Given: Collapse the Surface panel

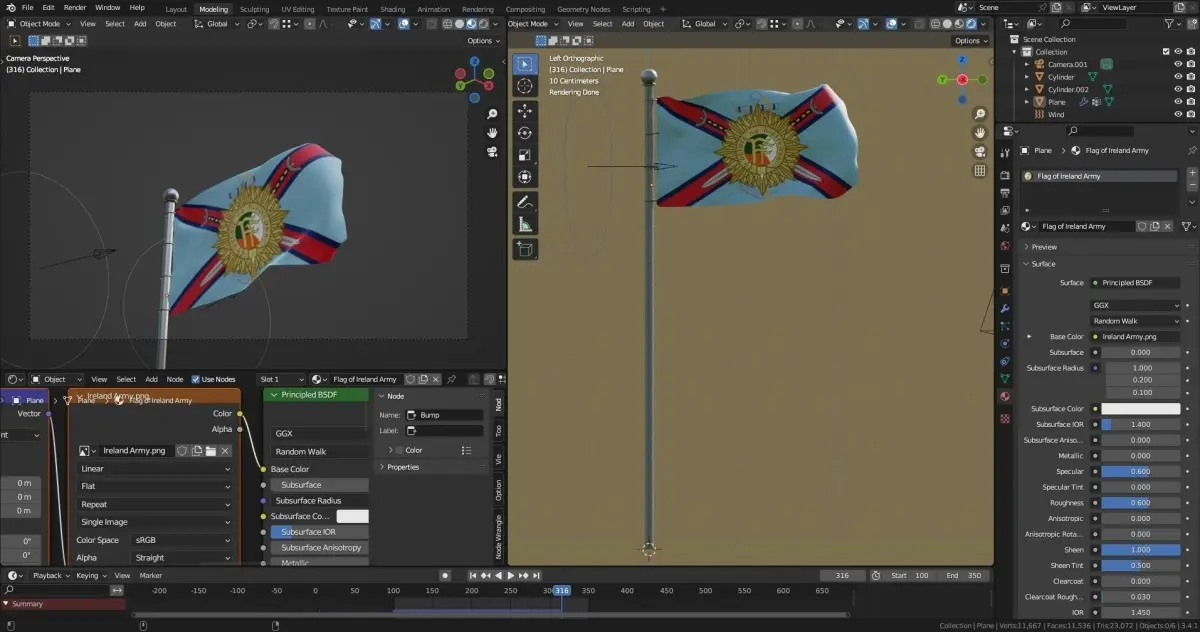Looking at the screenshot, I should tap(1043, 264).
